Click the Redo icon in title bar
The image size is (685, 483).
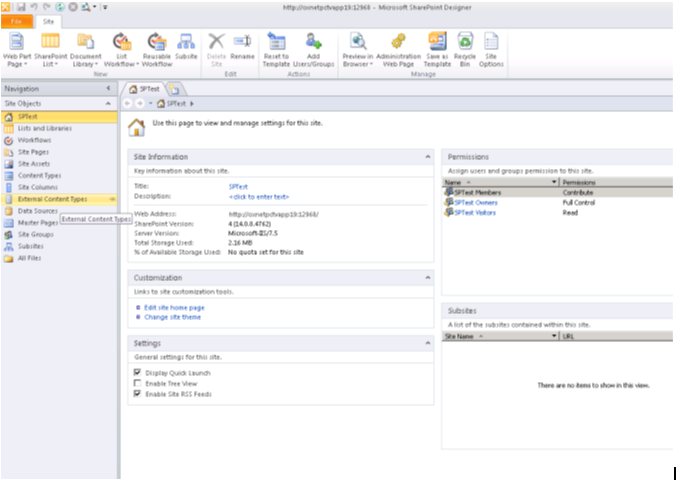point(46,7)
